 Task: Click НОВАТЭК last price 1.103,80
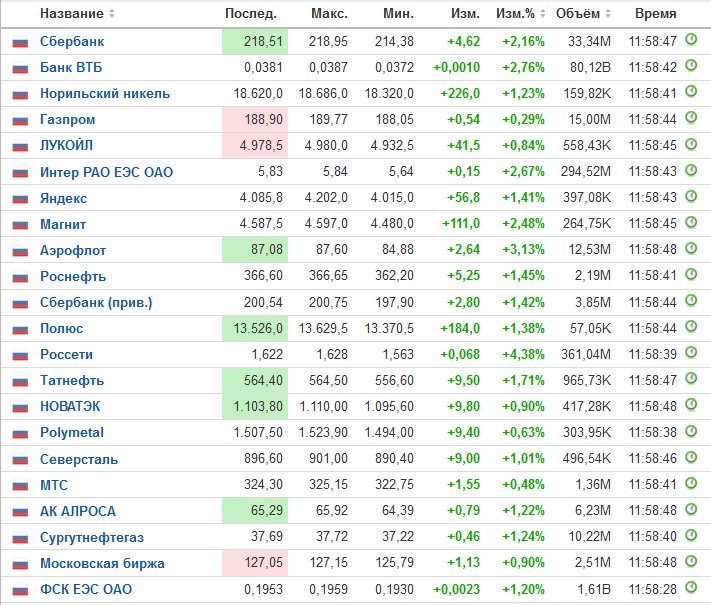tap(258, 406)
